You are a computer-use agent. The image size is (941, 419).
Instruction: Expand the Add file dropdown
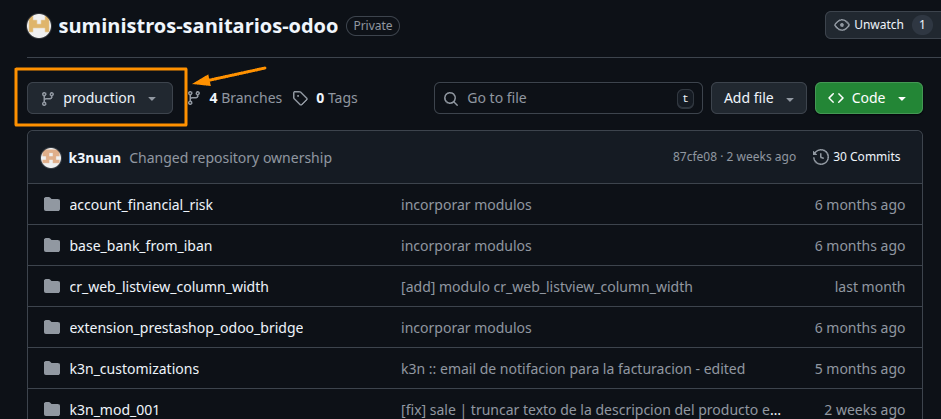pos(758,98)
